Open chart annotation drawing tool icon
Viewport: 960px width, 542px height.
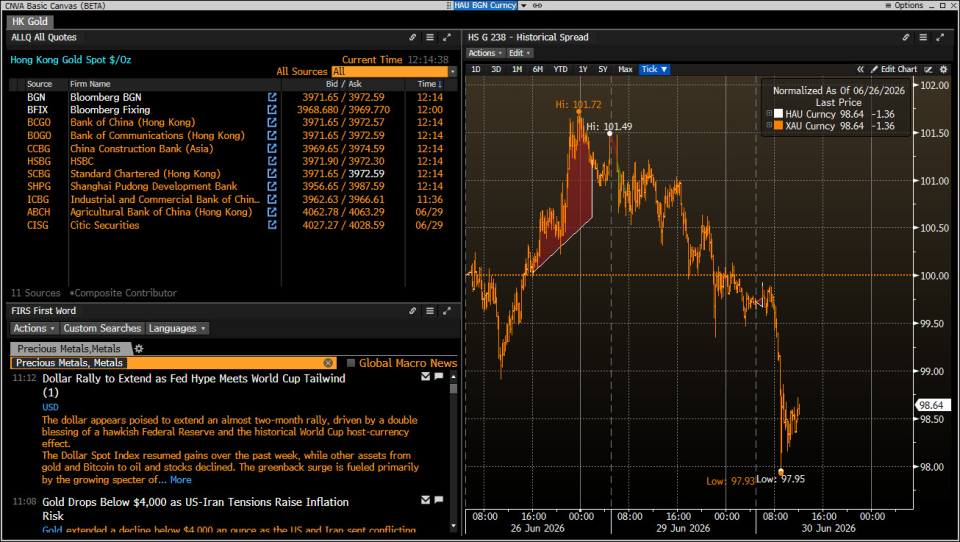928,69
